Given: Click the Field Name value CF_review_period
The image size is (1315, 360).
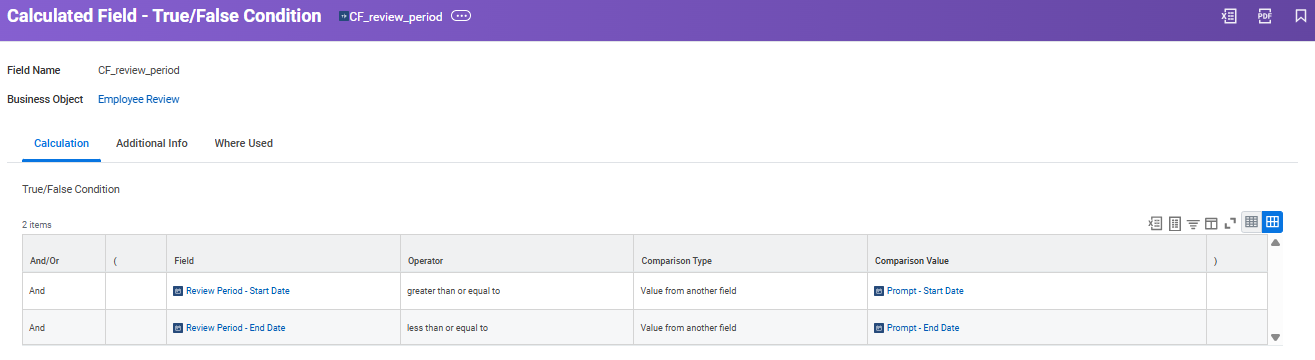Looking at the screenshot, I should click(139, 70).
